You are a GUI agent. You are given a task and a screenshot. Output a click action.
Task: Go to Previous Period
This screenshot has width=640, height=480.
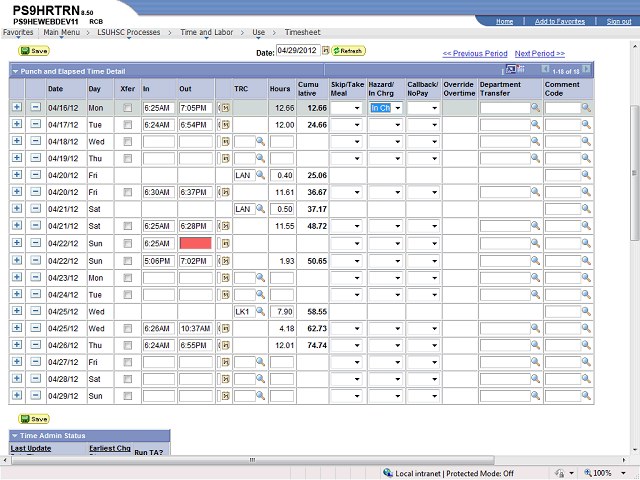click(x=475, y=53)
